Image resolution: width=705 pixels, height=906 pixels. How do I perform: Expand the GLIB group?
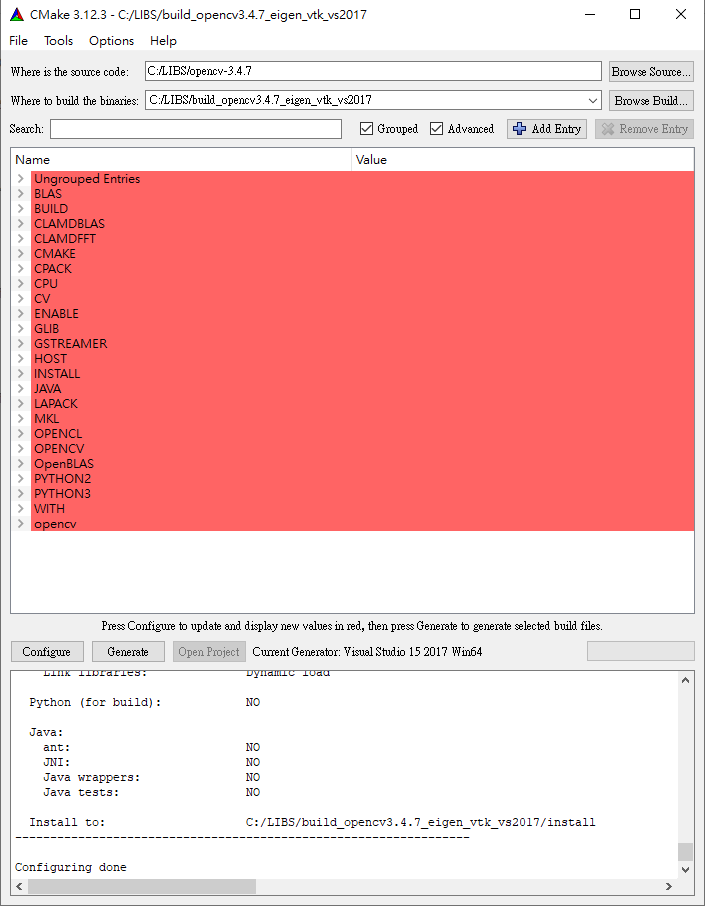(x=20, y=329)
